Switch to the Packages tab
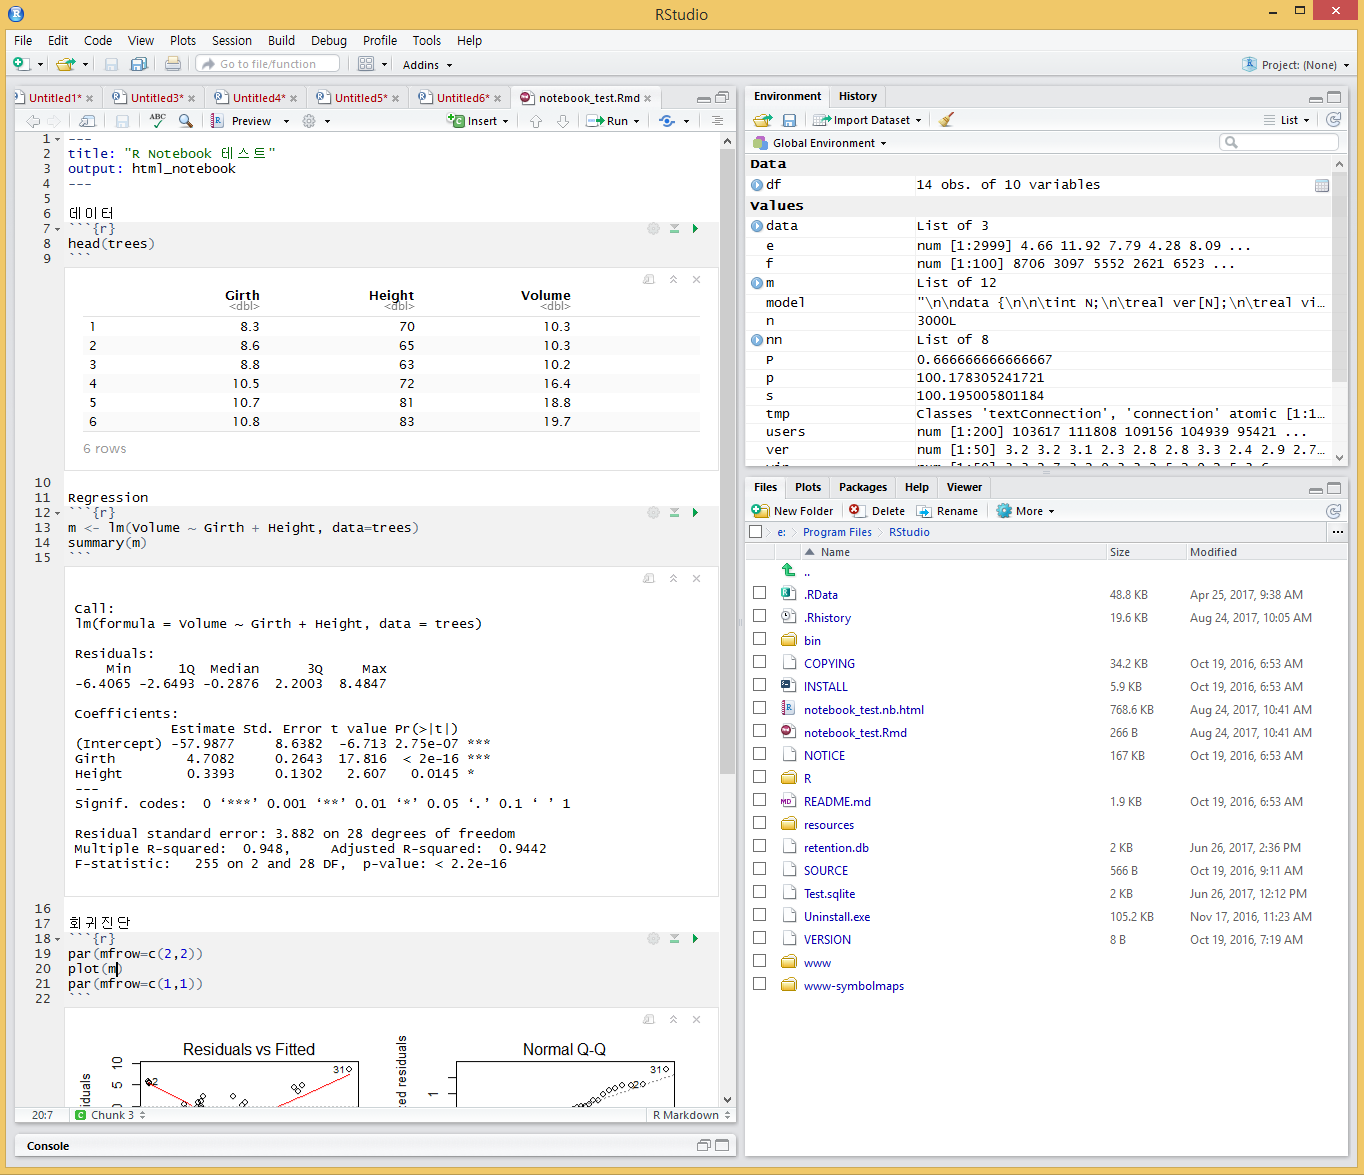Screen dimensions: 1364x1175 tap(863, 487)
